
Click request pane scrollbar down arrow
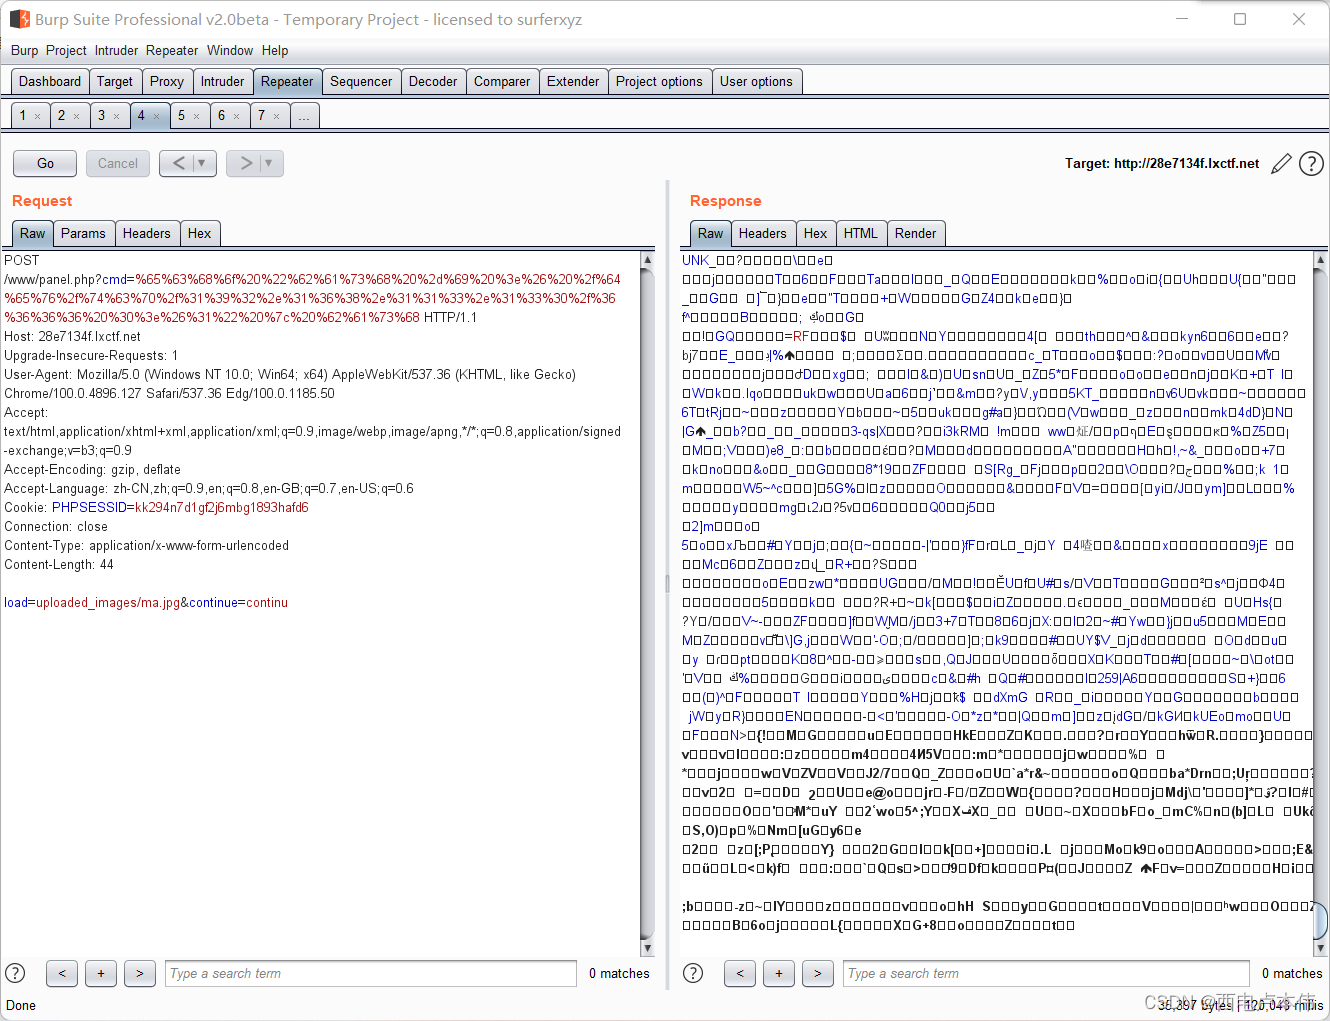[647, 948]
